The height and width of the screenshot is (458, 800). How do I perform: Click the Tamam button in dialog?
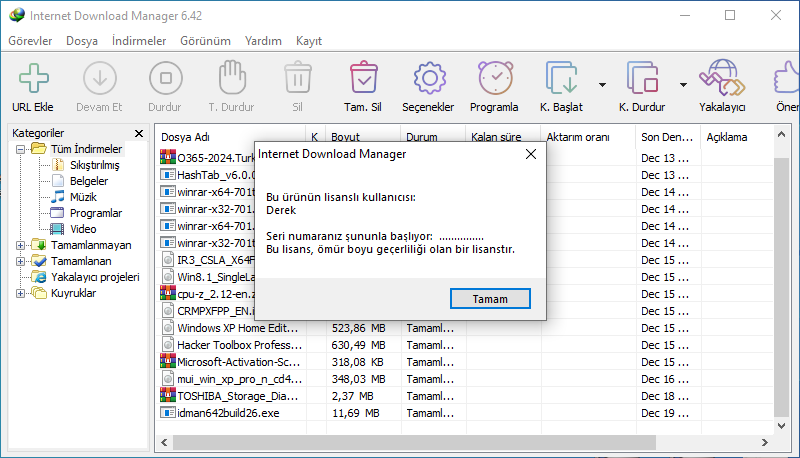point(490,299)
